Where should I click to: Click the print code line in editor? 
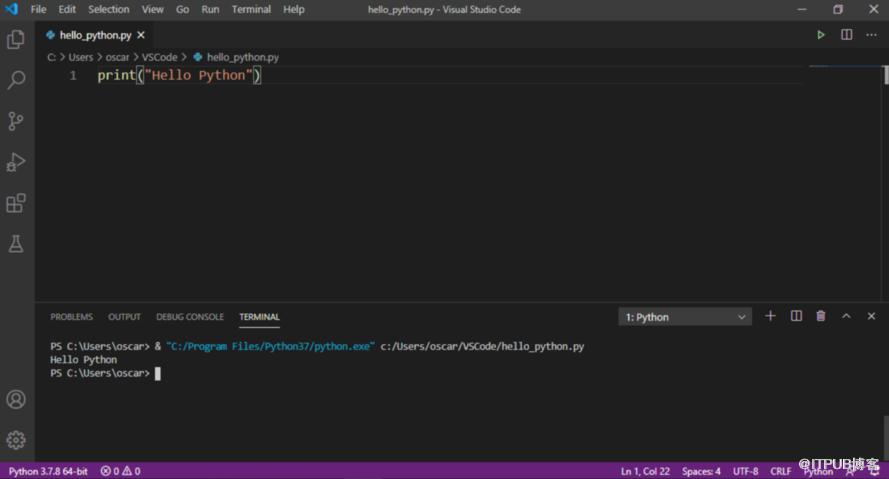pos(179,75)
